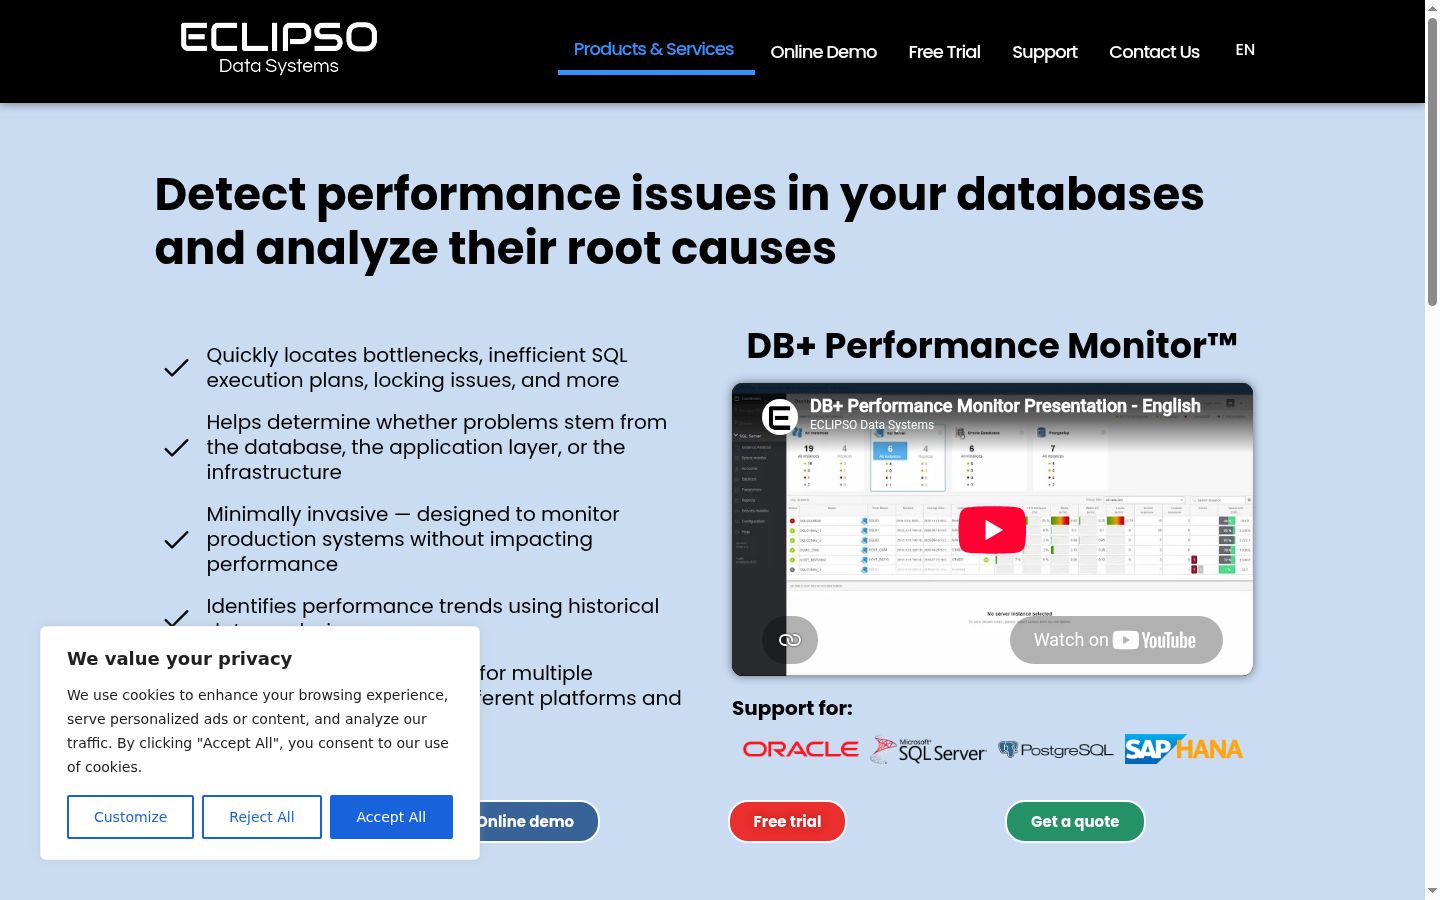Click the blue Online demo button

(525, 821)
